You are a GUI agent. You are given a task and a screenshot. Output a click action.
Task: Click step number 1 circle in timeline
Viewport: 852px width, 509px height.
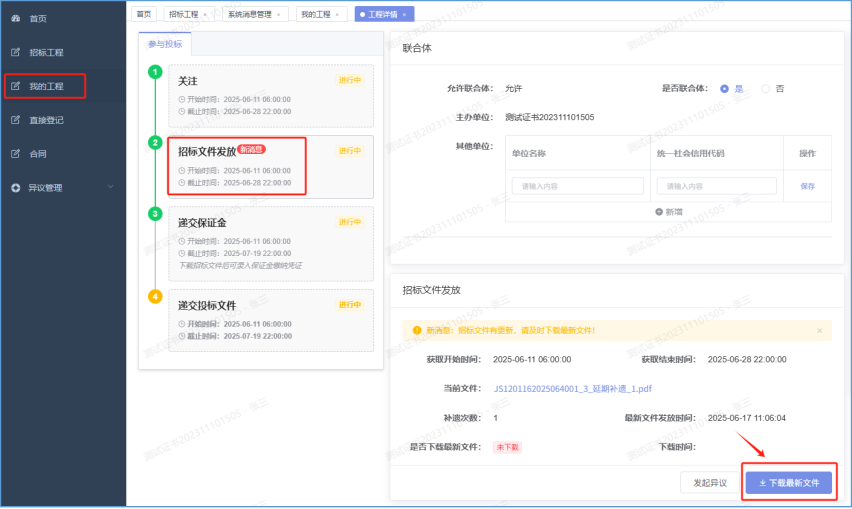pyautogui.click(x=155, y=72)
